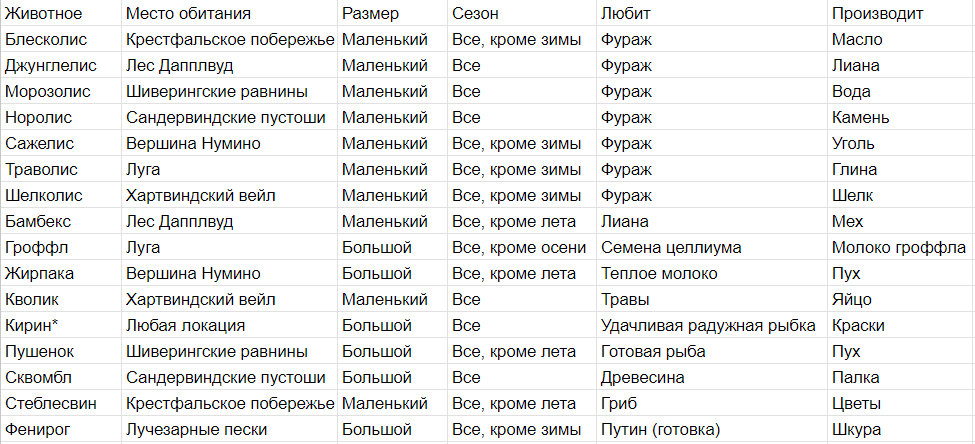Image resolution: width=975 pixels, height=444 pixels.
Task: Select the "Животное" header cell
Action: click(x=44, y=14)
